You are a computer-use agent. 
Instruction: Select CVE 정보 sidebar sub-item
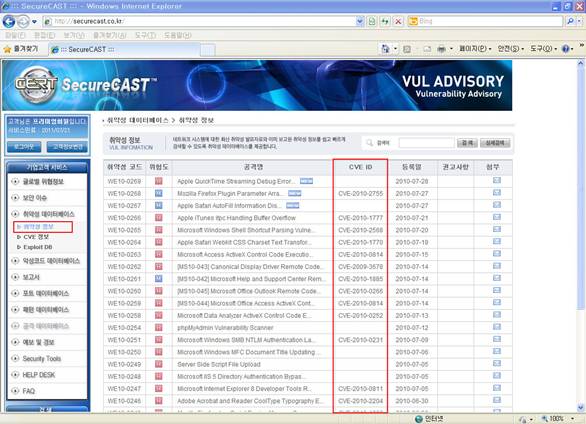click(x=36, y=237)
